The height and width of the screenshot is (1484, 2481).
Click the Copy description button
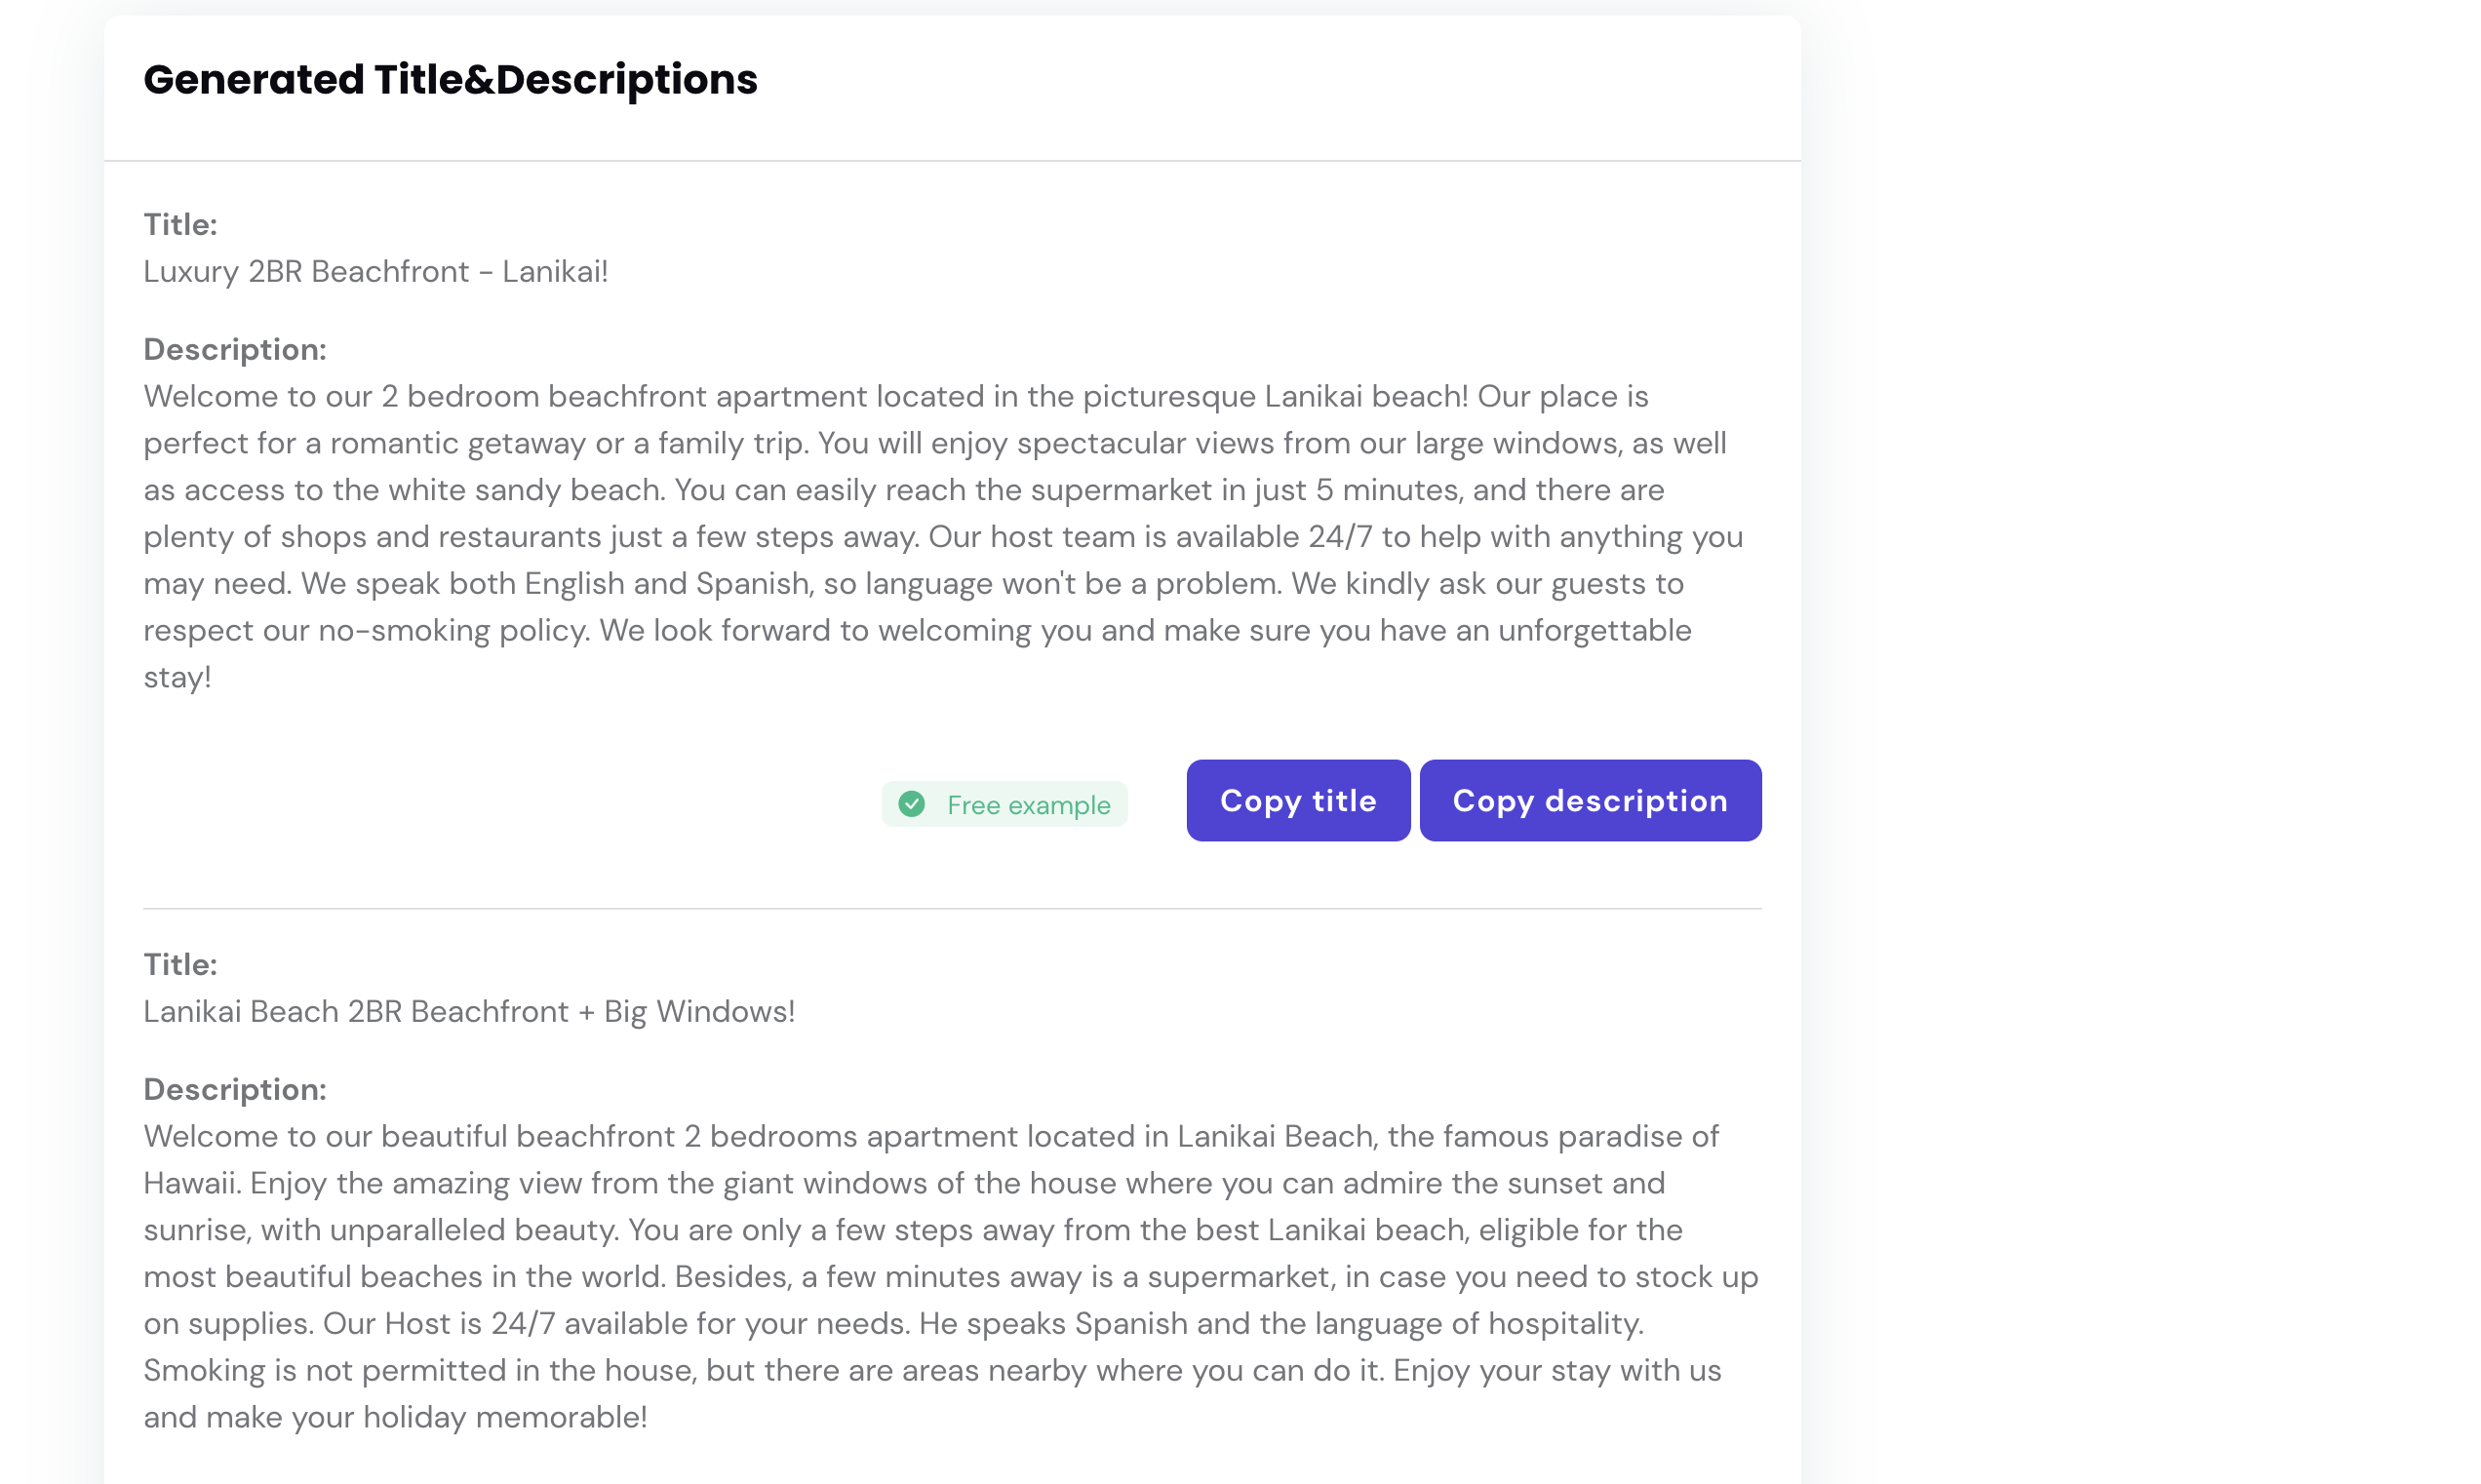tap(1590, 800)
